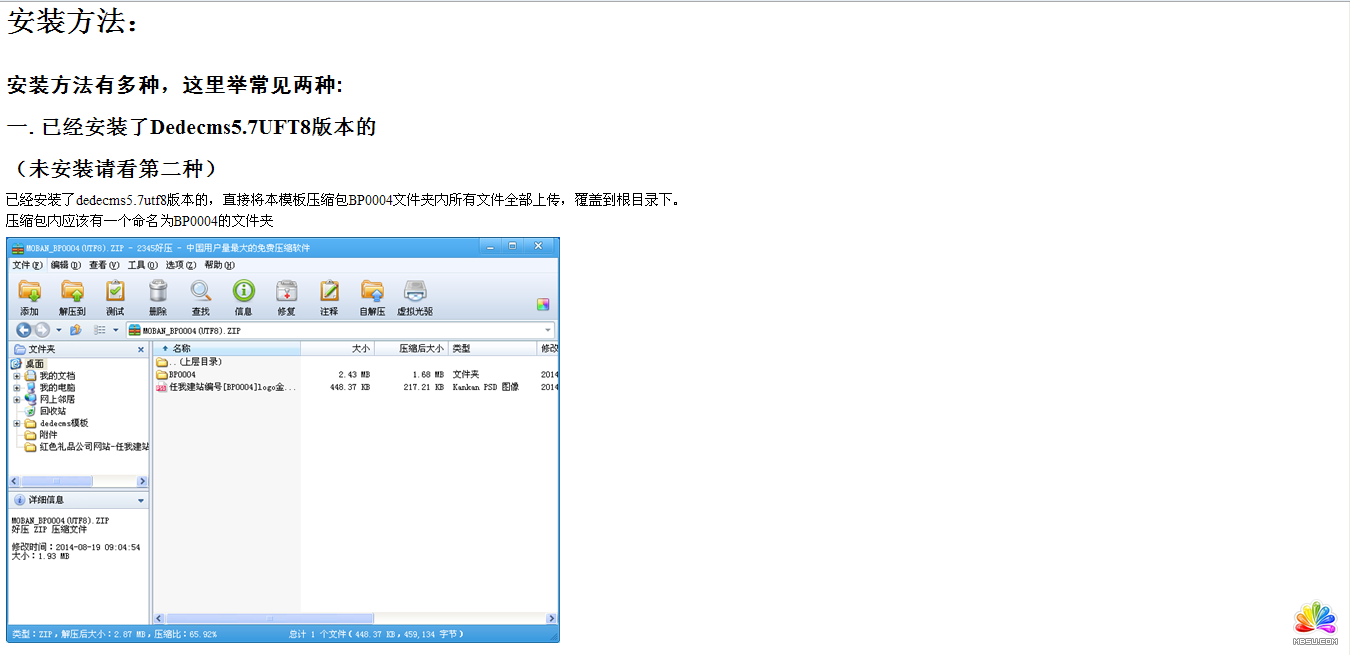Sort files by clicking 名称 column header

pos(183,349)
